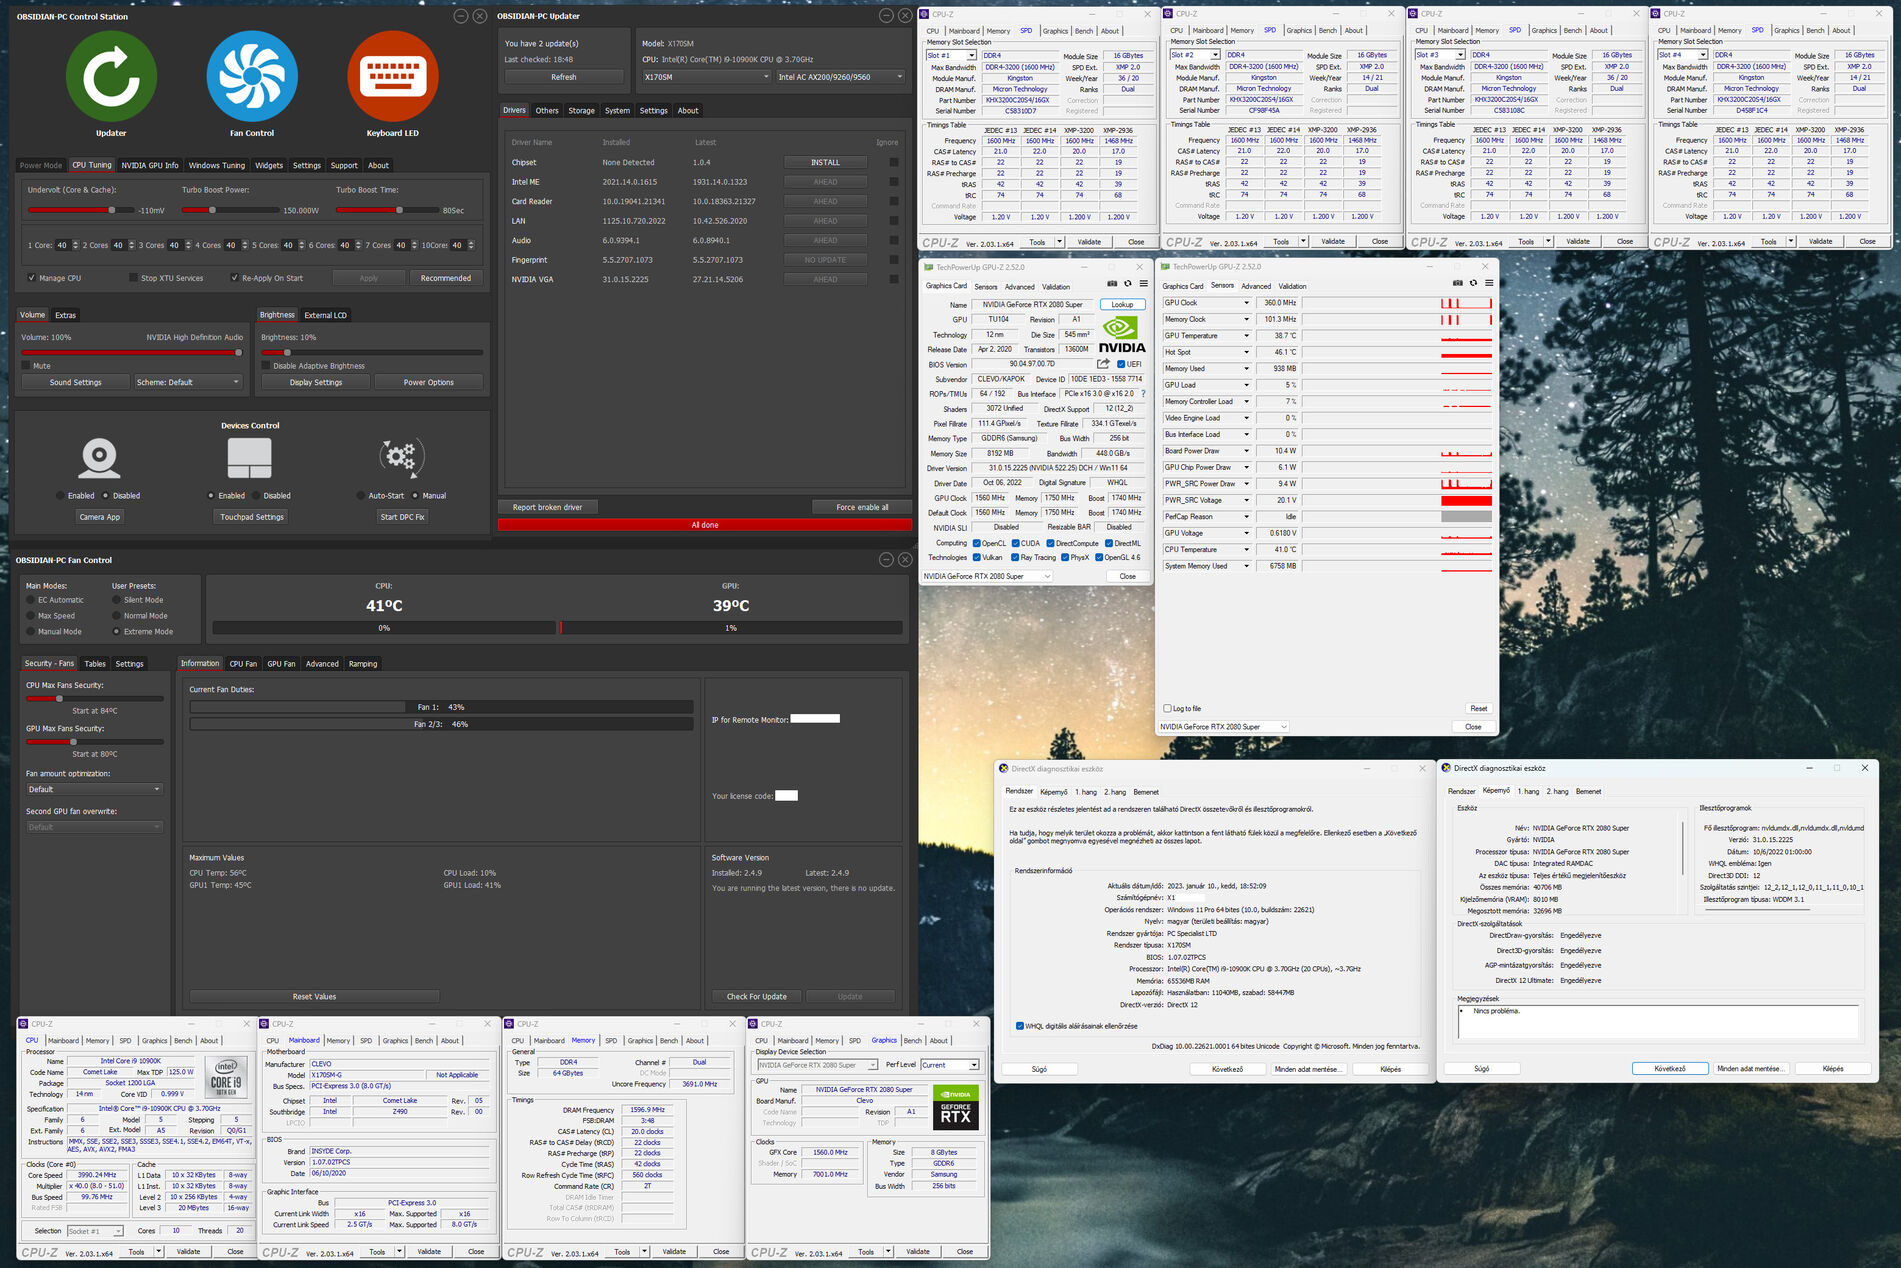This screenshot has height=1268, width=1901.
Task: Click refresh icon in GPU-Z Graphics Card window
Action: pyautogui.click(x=1128, y=284)
